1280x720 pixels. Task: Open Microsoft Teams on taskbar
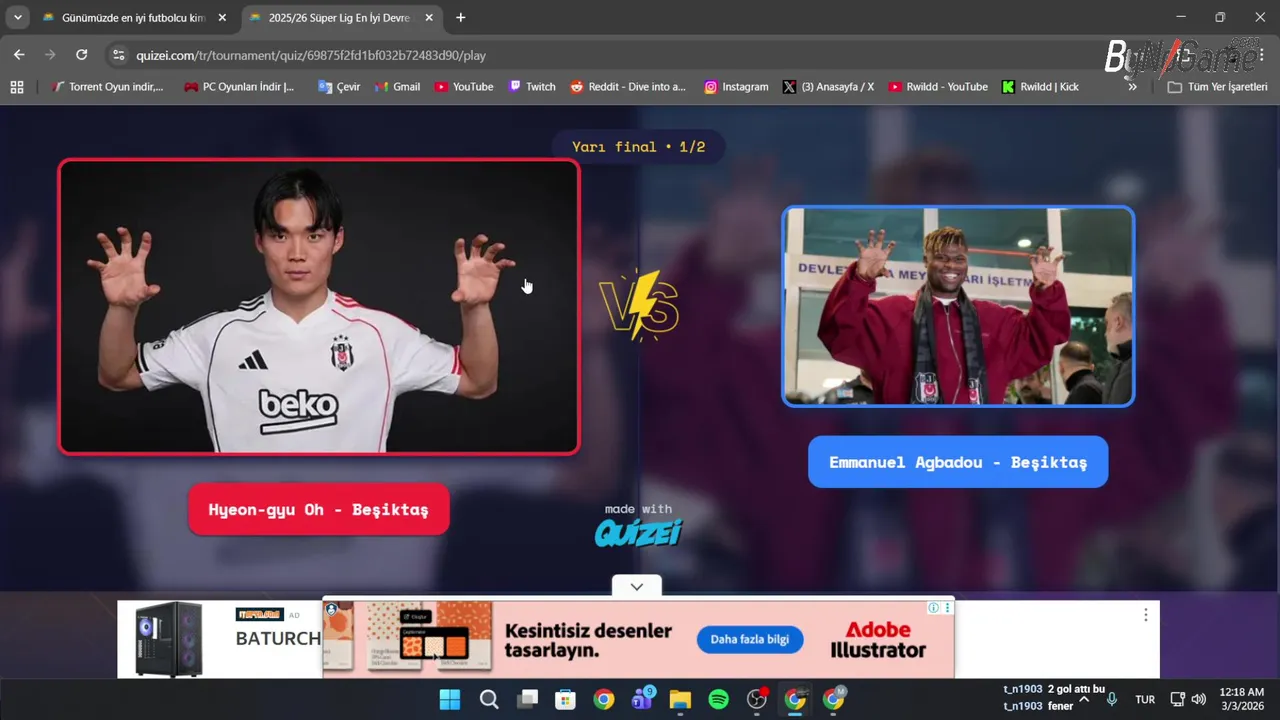pyautogui.click(x=642, y=700)
